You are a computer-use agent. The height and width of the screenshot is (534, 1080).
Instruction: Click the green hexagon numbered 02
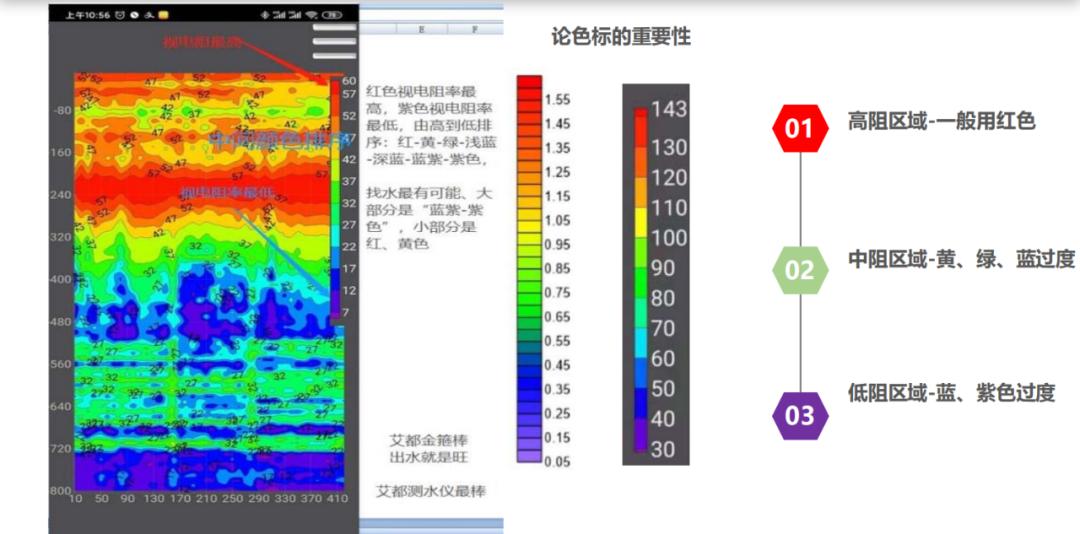tap(800, 270)
